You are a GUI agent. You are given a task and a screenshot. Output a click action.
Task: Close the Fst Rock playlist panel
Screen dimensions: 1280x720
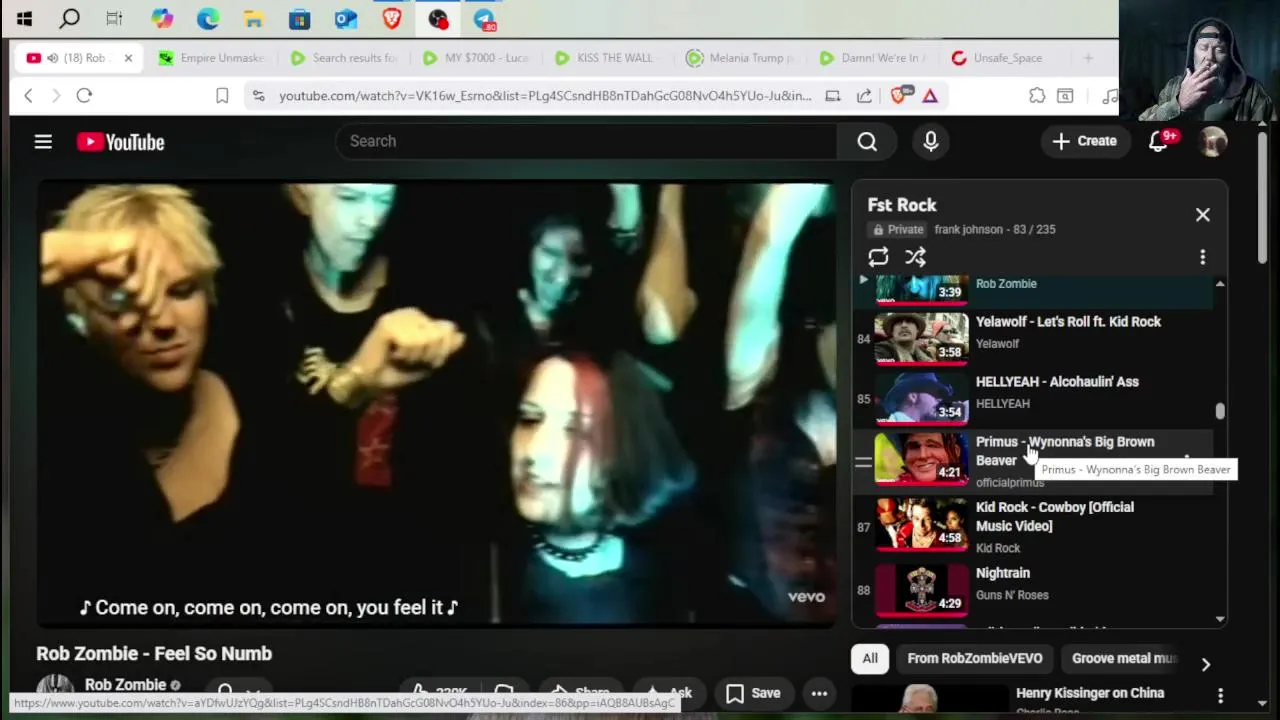coord(1202,215)
